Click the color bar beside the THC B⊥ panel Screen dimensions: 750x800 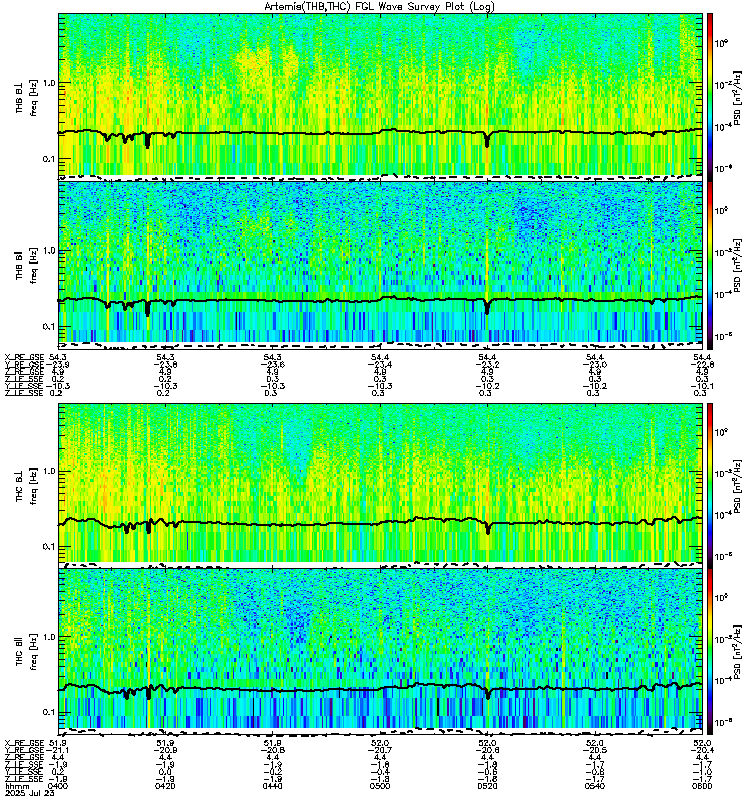710,485
